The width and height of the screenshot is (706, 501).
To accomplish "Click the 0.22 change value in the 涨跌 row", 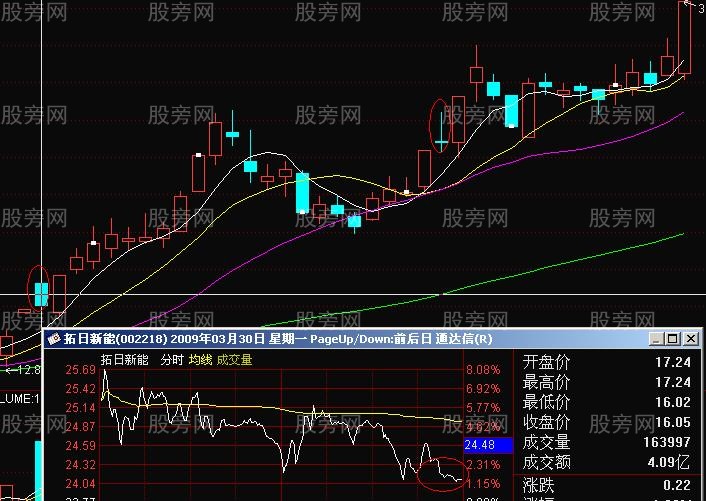I will (x=677, y=485).
